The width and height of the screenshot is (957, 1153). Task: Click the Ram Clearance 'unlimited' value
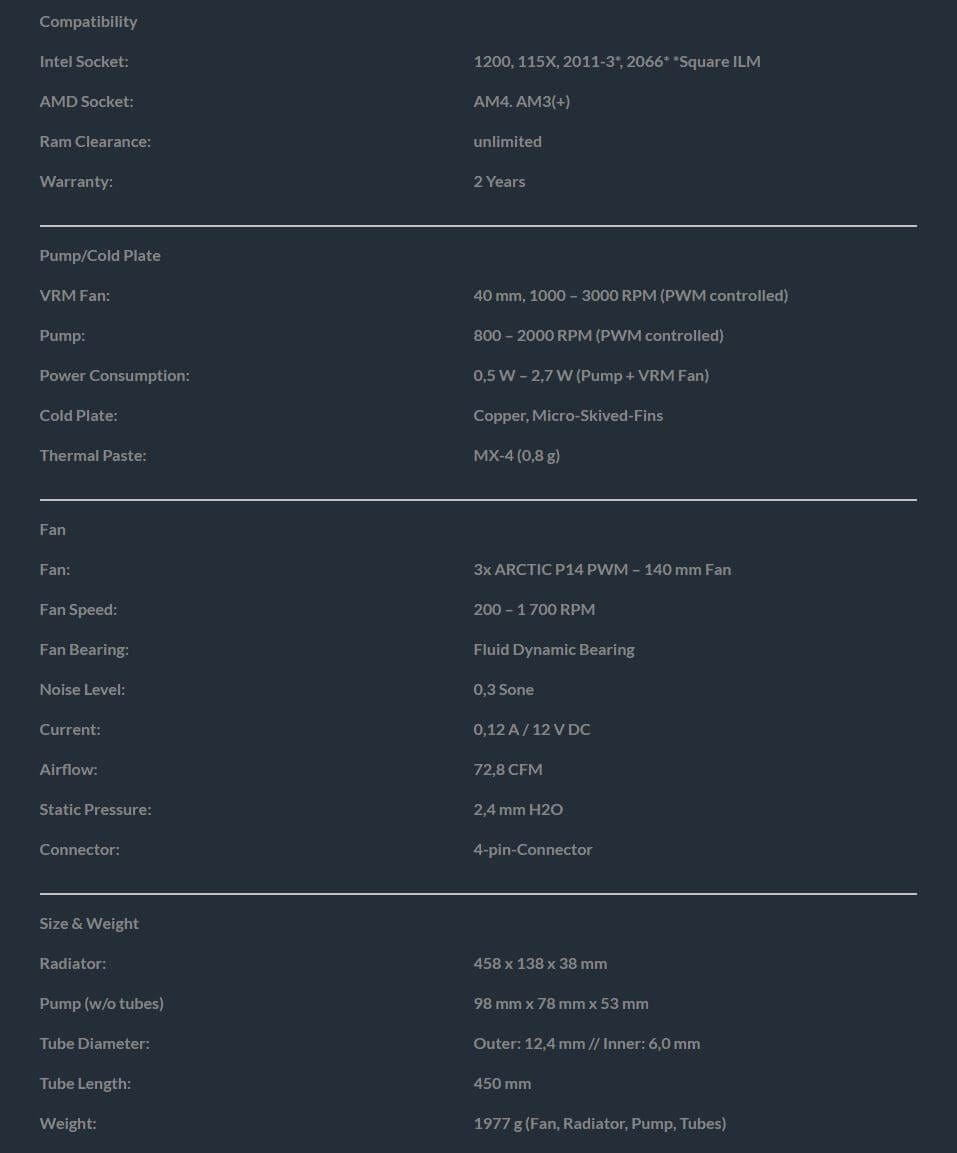coord(507,141)
